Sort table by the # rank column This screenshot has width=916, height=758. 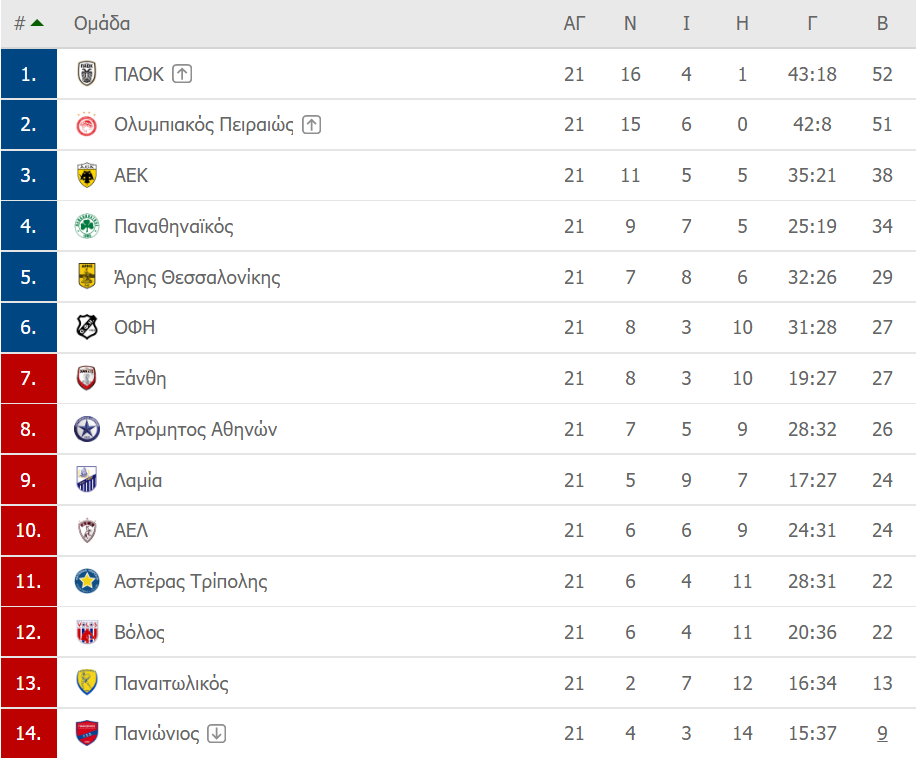click(29, 23)
